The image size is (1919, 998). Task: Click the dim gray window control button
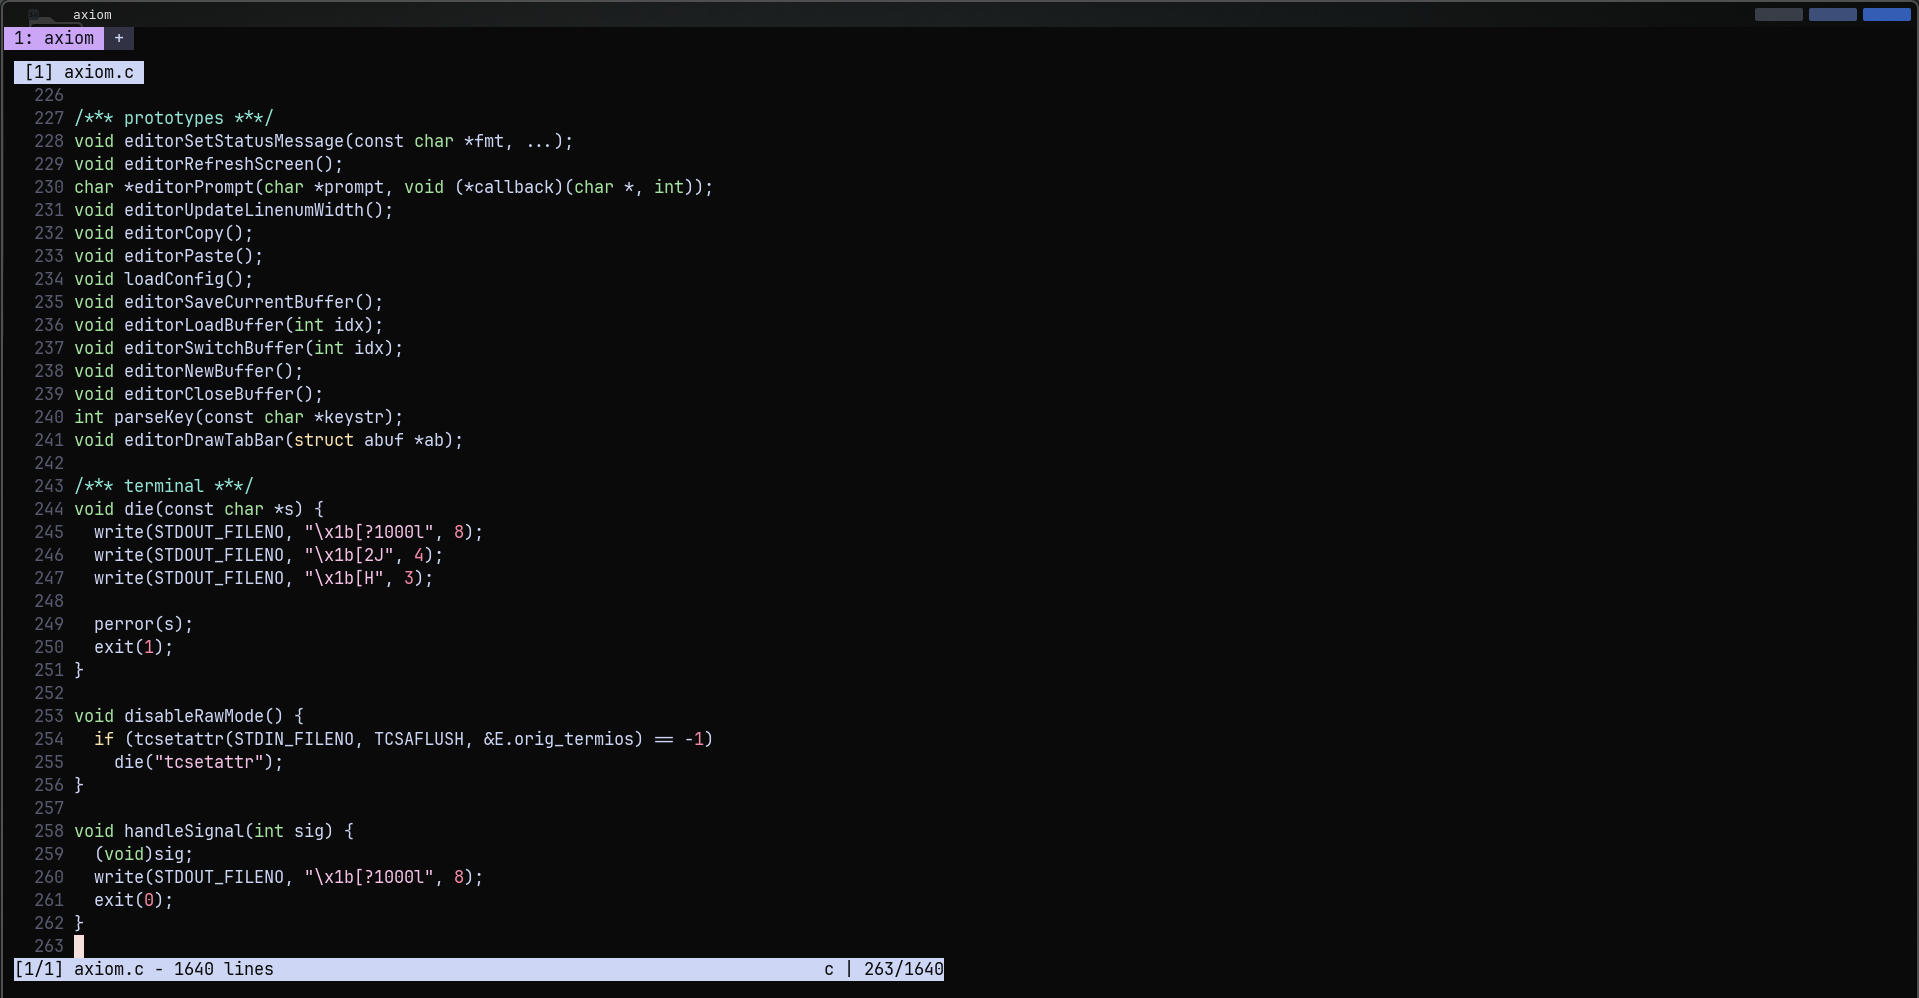[x=1778, y=14]
